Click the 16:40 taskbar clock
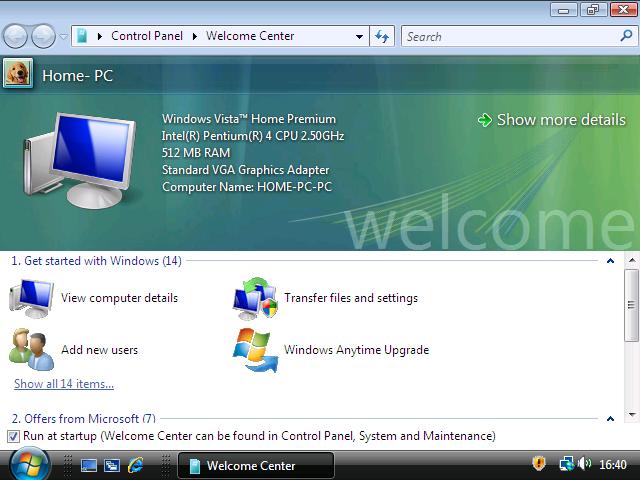The width and height of the screenshot is (640, 480). tap(613, 464)
